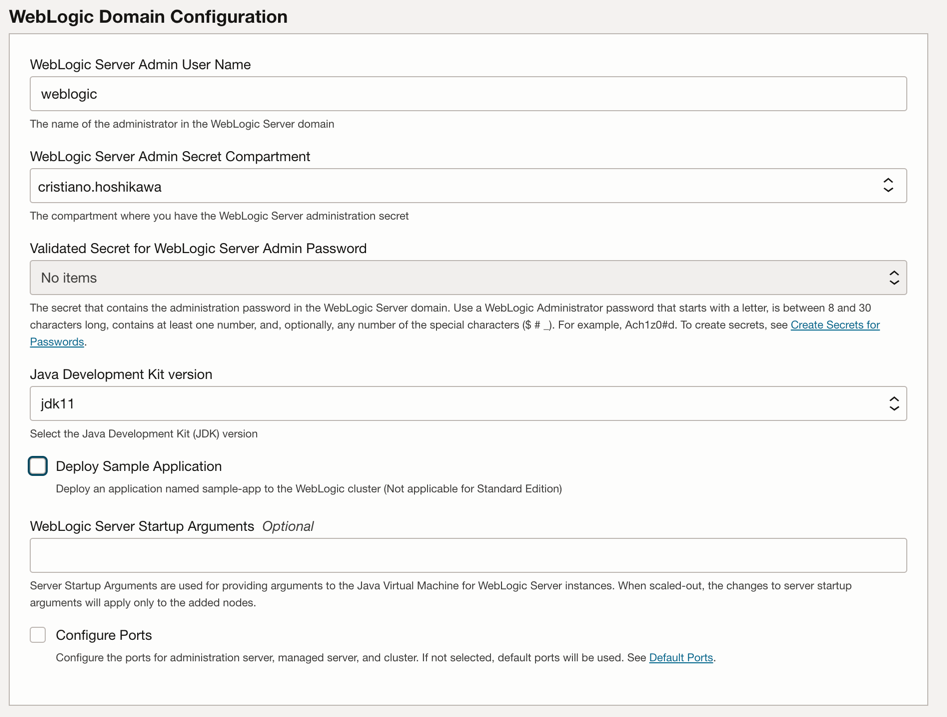Open the Create Secrets for Passwords link
The width and height of the screenshot is (947, 717).
(x=834, y=325)
